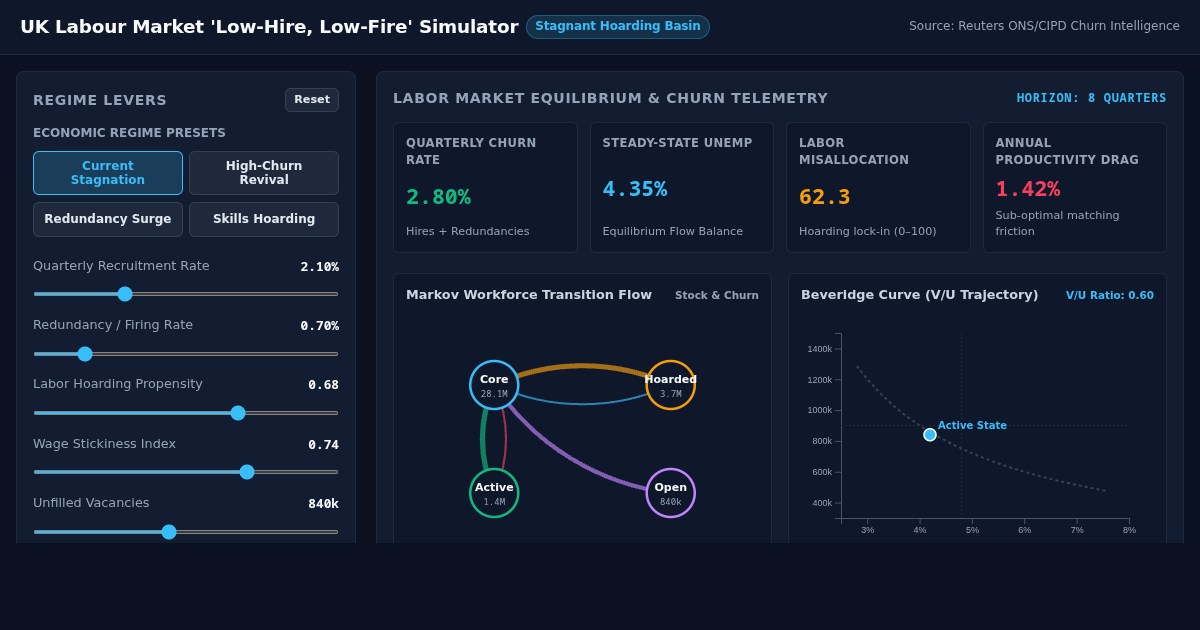The image size is (1200, 630).
Task: Select the Current Stagnation preset
Action: click(x=108, y=173)
